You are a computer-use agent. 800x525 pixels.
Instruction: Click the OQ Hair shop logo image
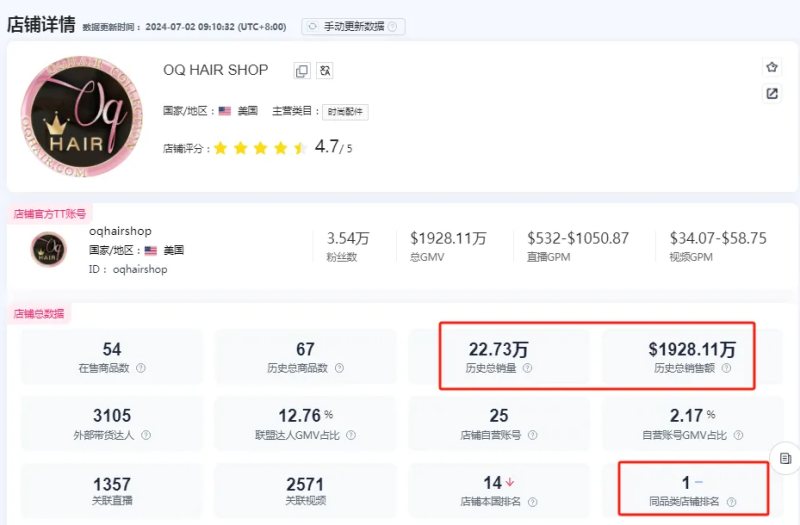(83, 117)
